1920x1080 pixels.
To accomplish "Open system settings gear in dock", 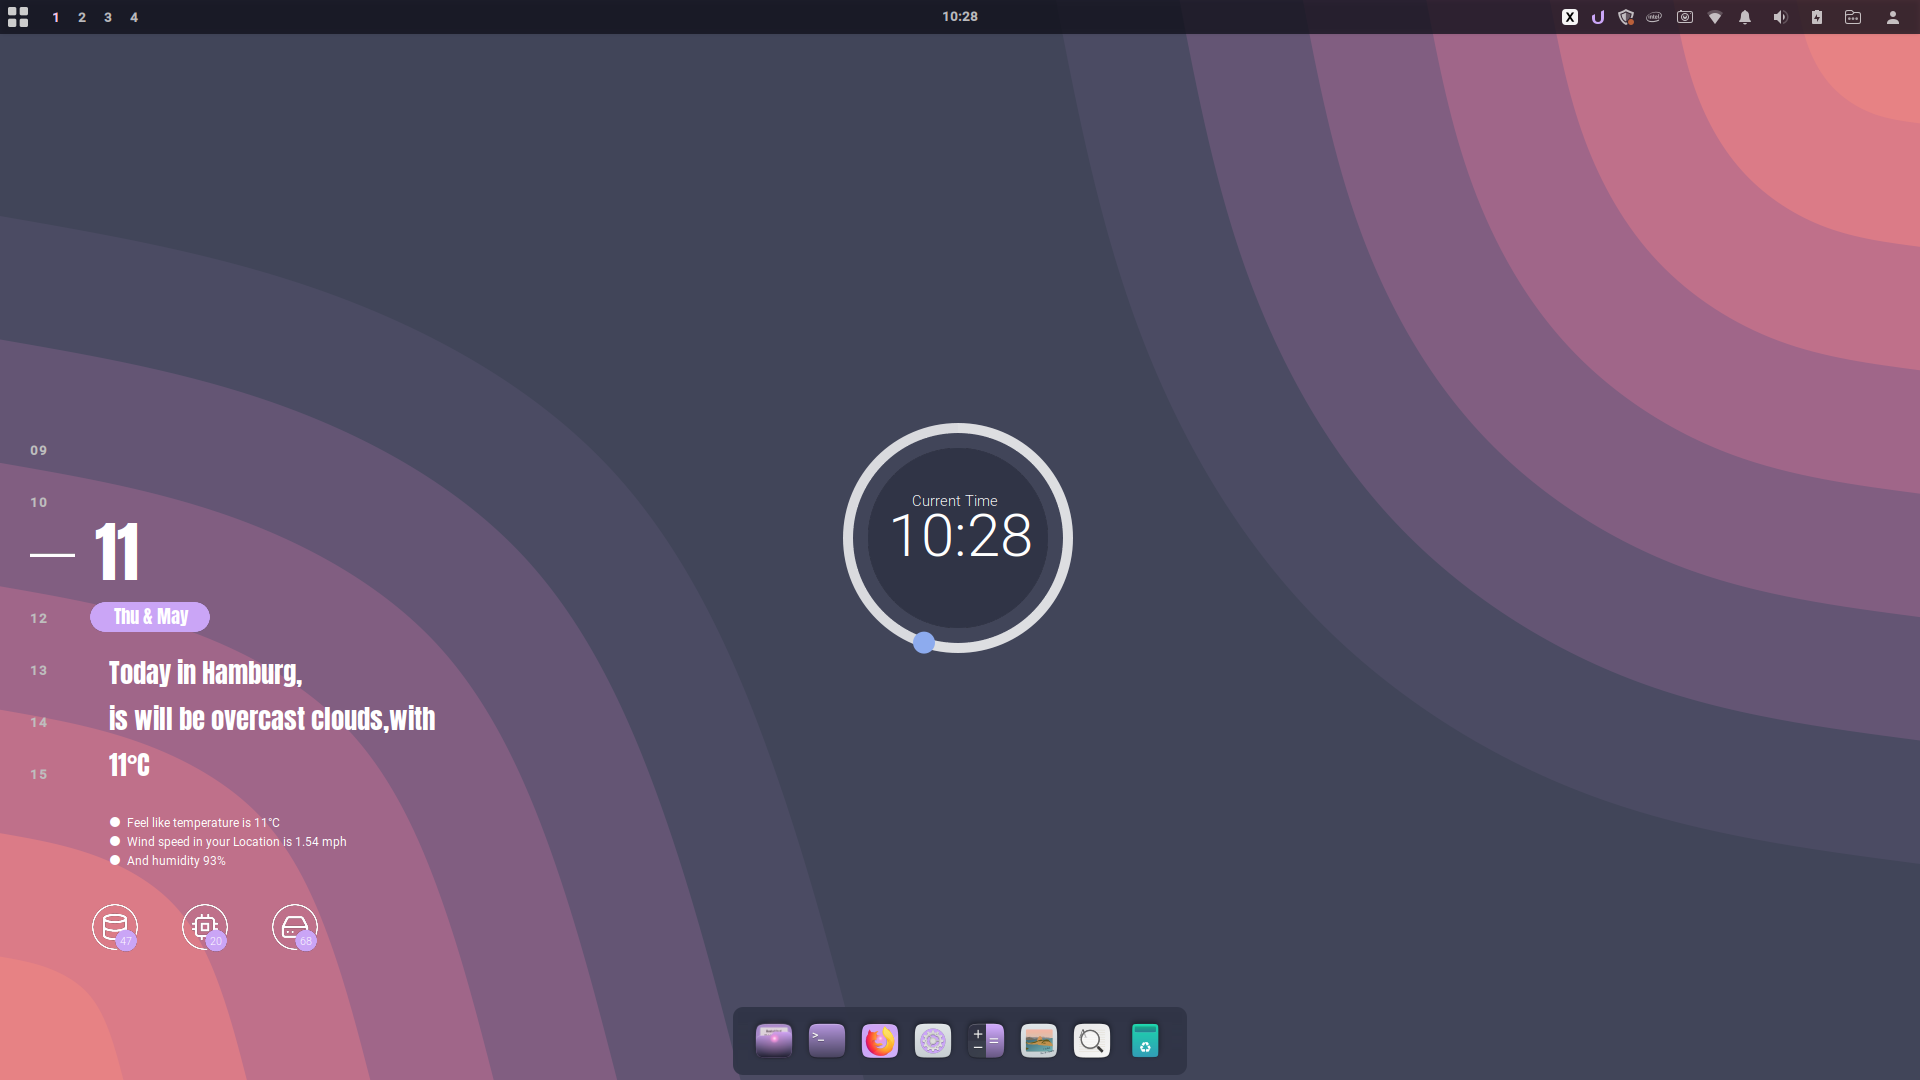I will coord(933,1041).
